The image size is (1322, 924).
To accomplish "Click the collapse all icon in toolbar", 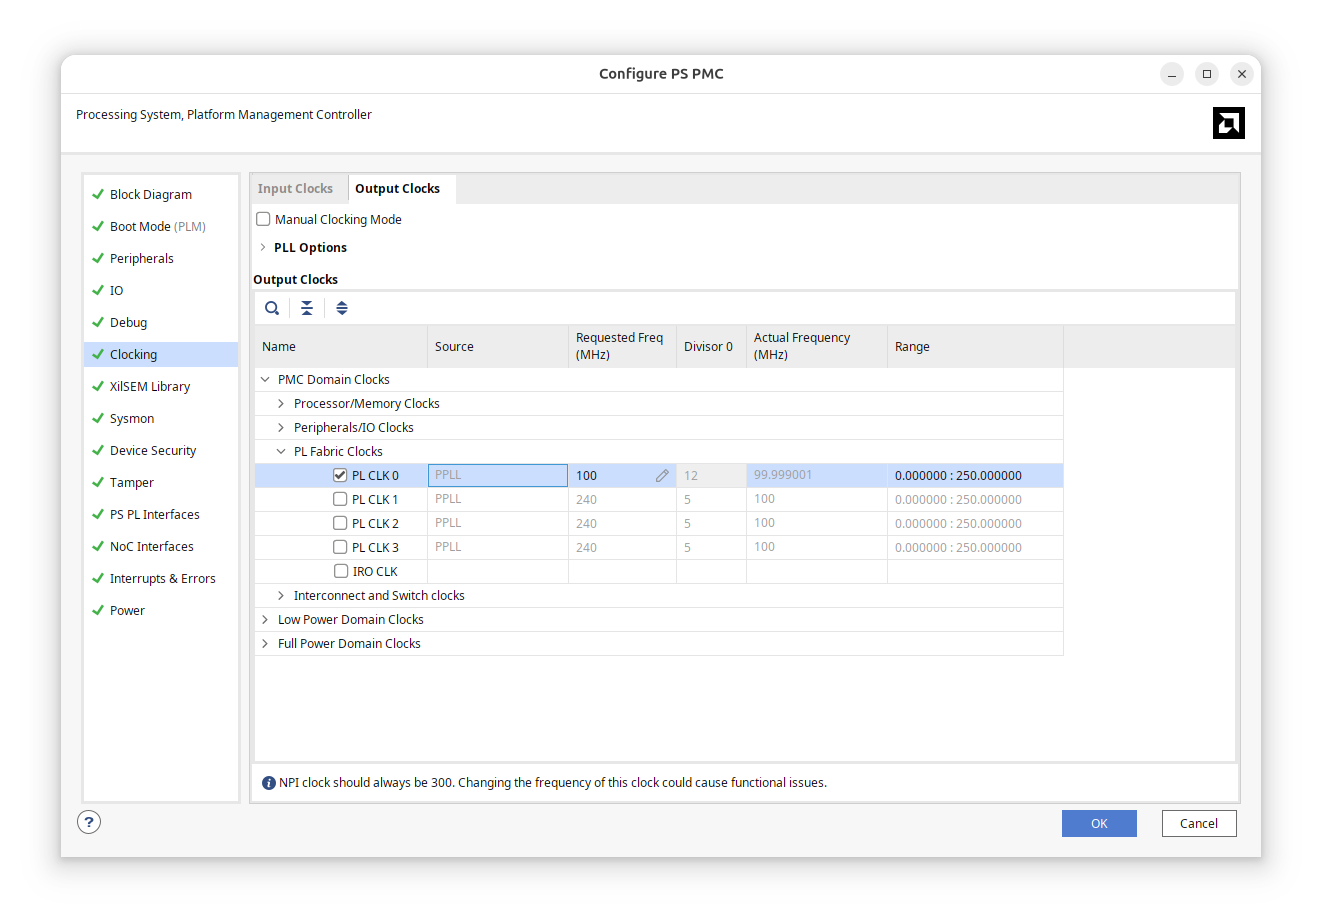I will click(x=307, y=308).
